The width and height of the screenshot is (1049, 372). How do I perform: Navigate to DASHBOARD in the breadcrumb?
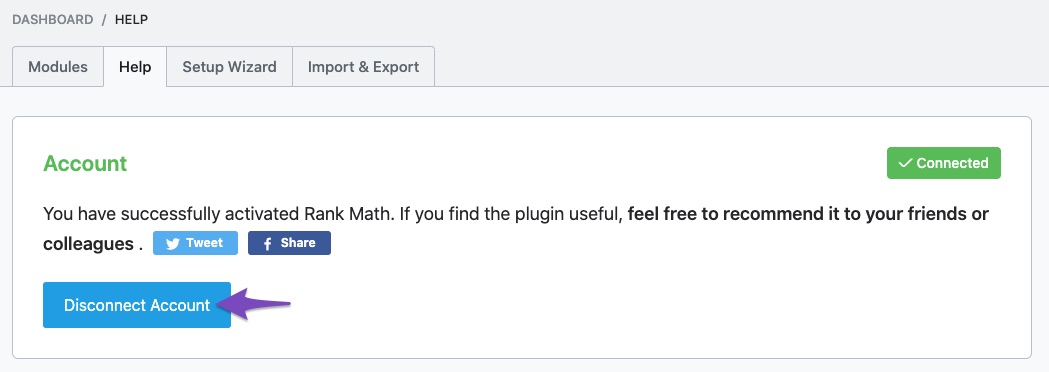click(53, 19)
